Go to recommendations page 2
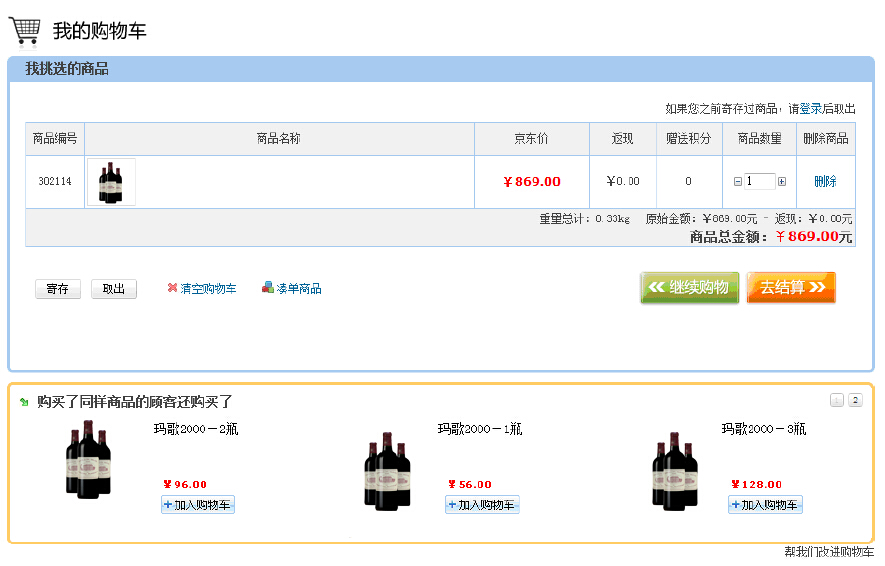The width and height of the screenshot is (885, 566). pos(855,401)
